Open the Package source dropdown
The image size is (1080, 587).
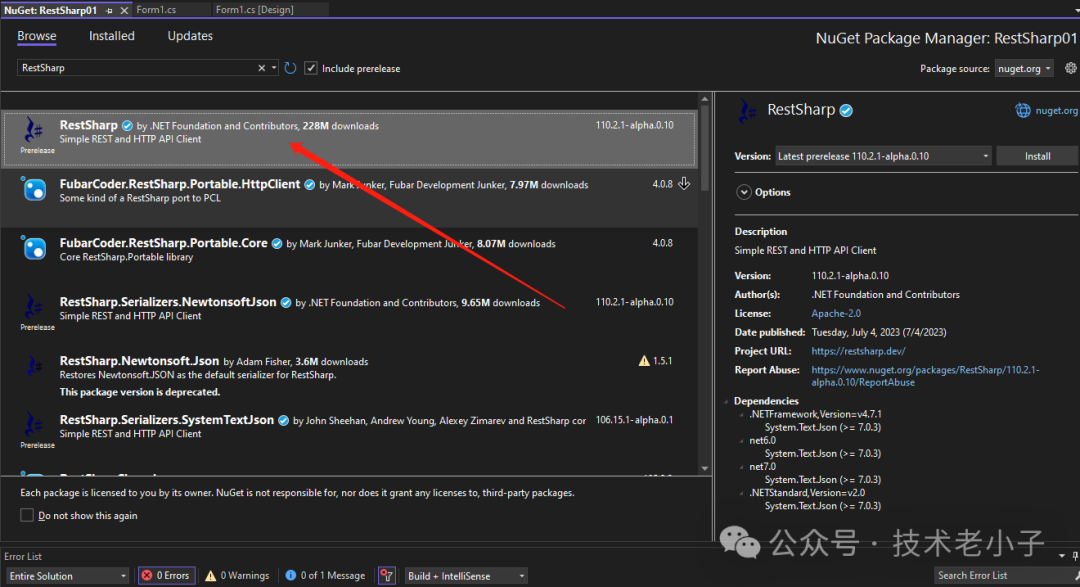(1024, 68)
